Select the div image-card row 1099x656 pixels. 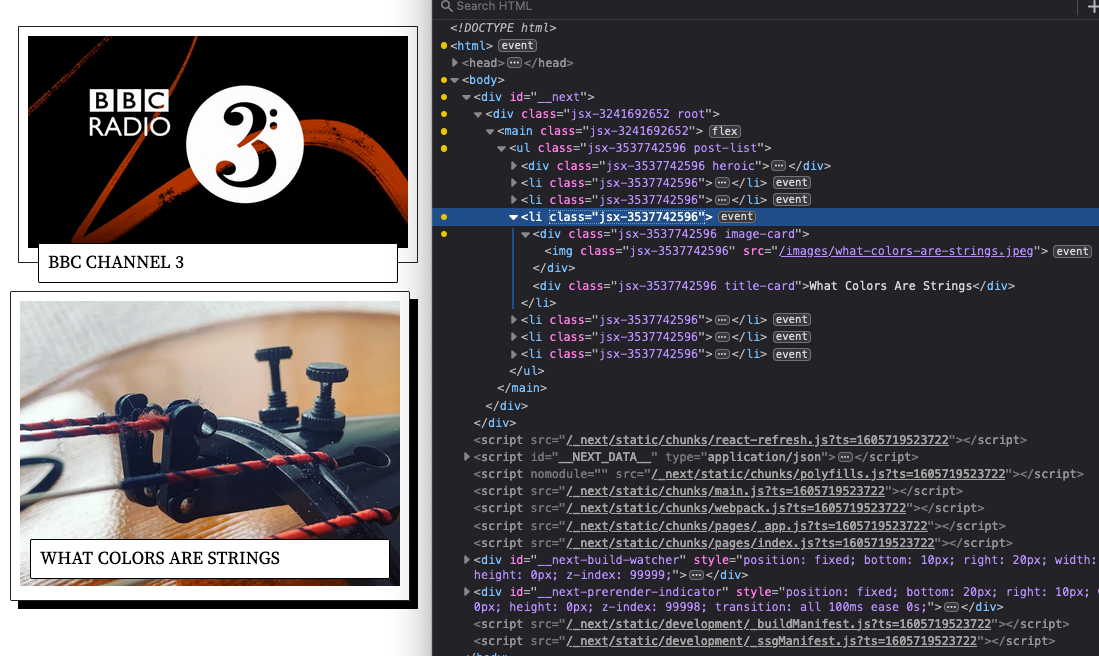pos(671,234)
